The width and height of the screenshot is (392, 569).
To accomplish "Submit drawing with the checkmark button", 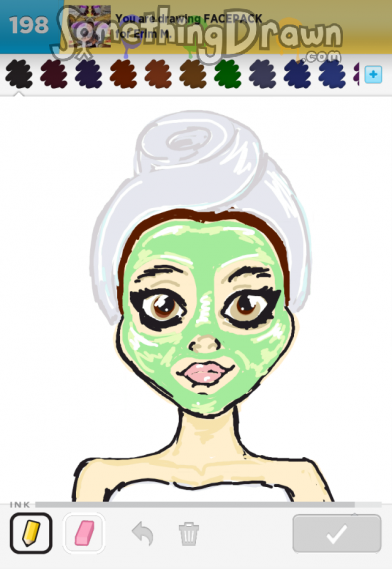I will 337,533.
